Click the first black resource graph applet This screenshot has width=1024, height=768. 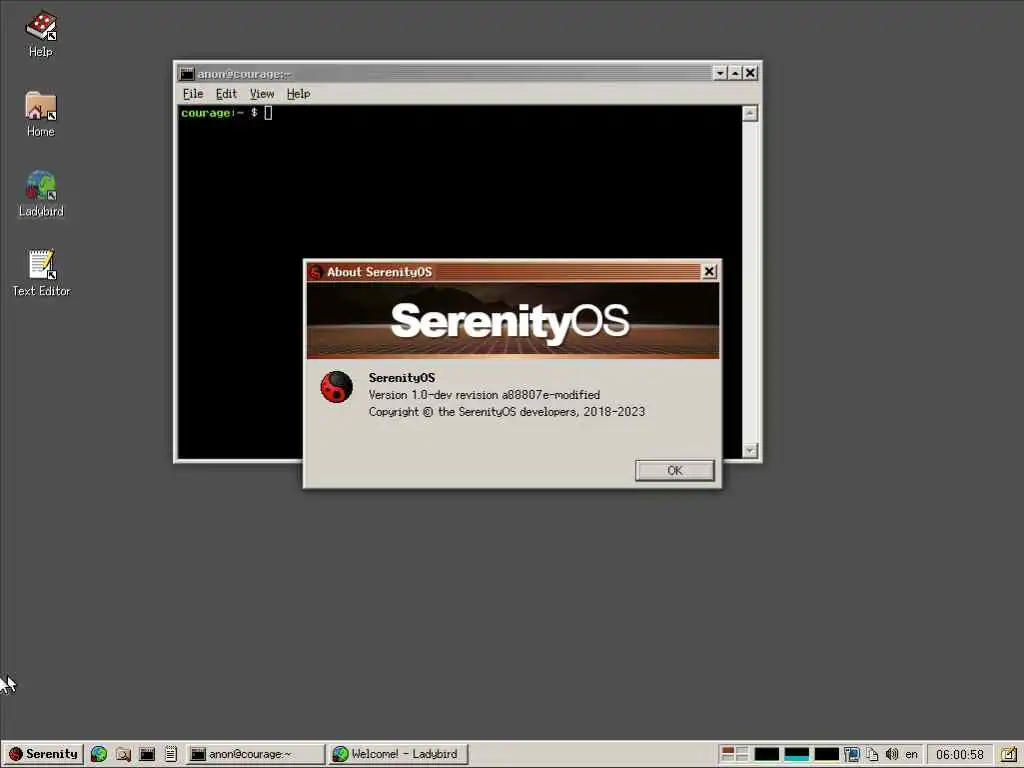pyautogui.click(x=767, y=754)
